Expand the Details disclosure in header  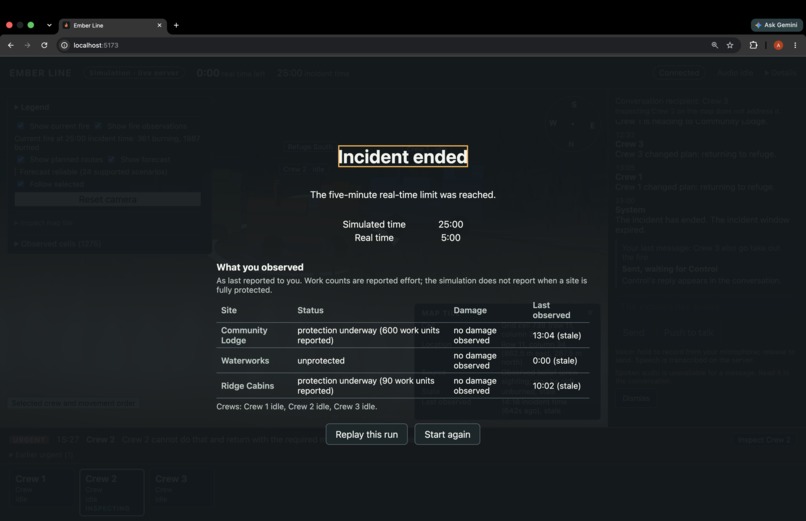pos(780,73)
